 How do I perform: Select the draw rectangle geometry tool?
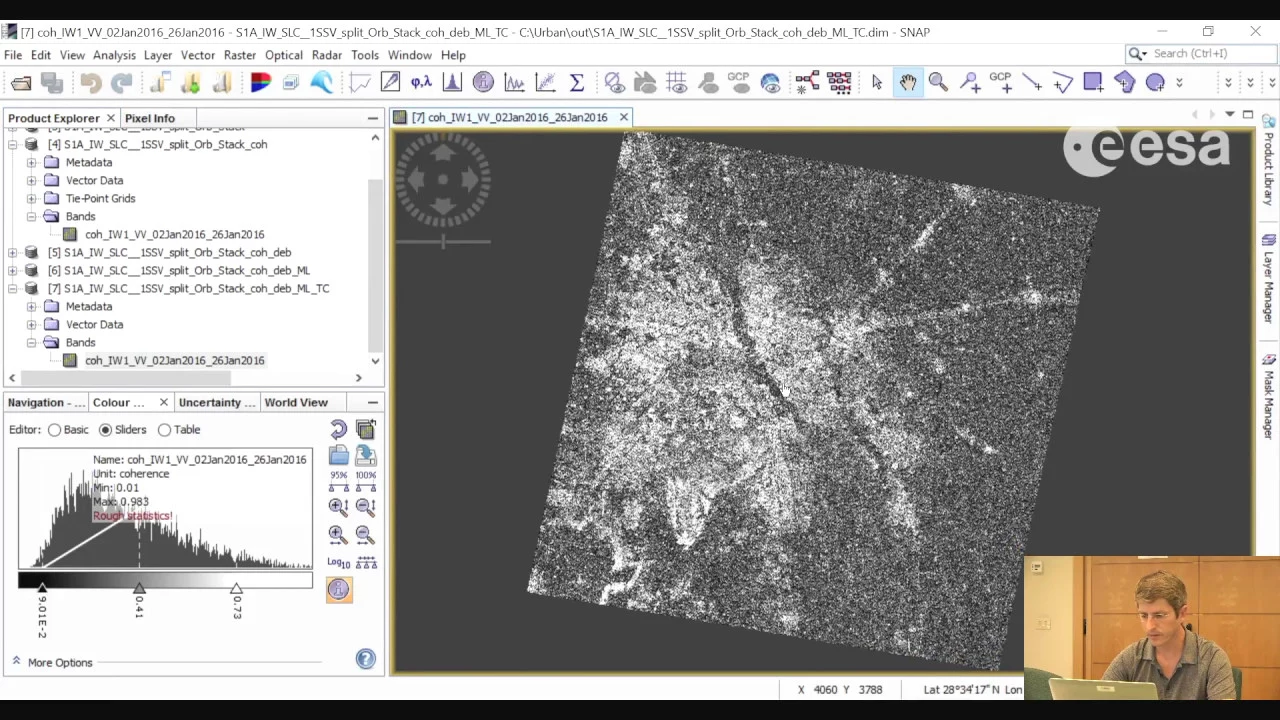[x=1093, y=83]
